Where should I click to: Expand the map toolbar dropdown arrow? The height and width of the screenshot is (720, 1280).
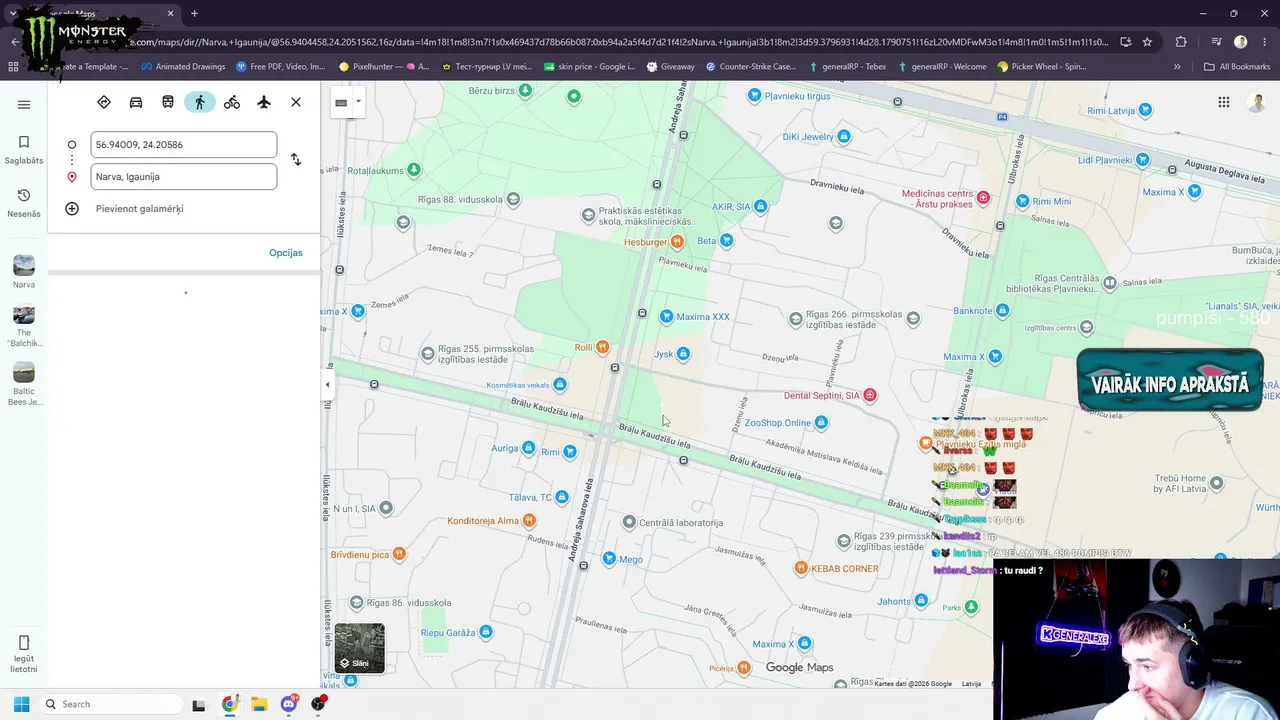pos(358,102)
